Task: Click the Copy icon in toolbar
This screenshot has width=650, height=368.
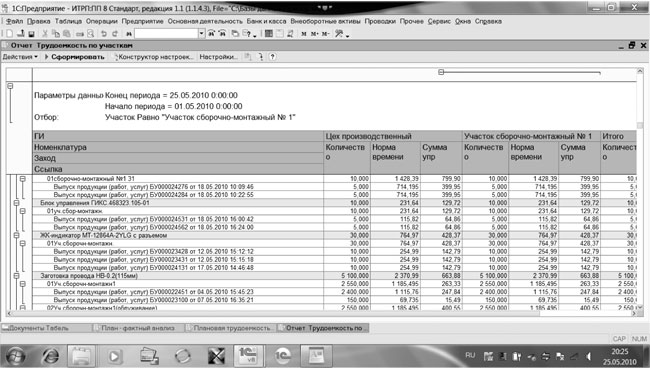Action: [56, 34]
